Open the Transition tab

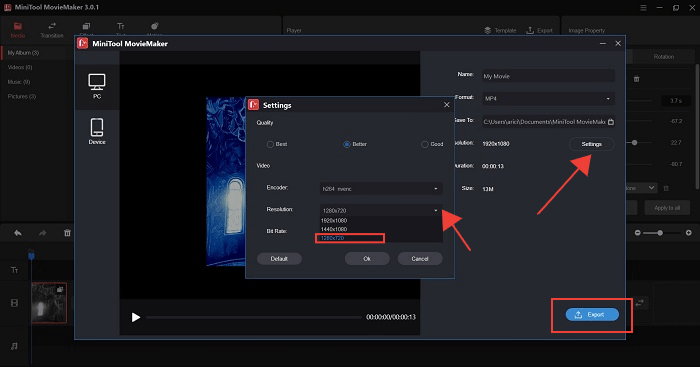[52, 30]
